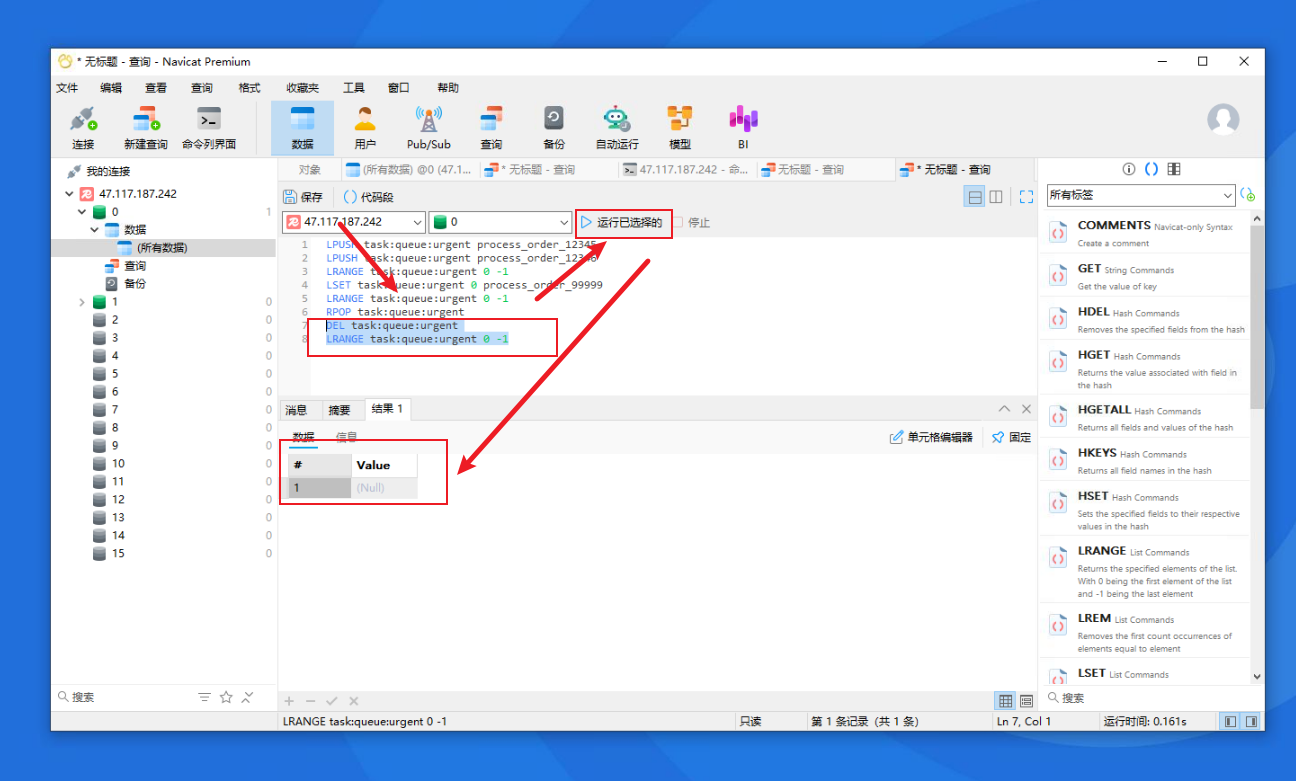
Task: Click the filter icon in connection search bar
Action: point(204,697)
